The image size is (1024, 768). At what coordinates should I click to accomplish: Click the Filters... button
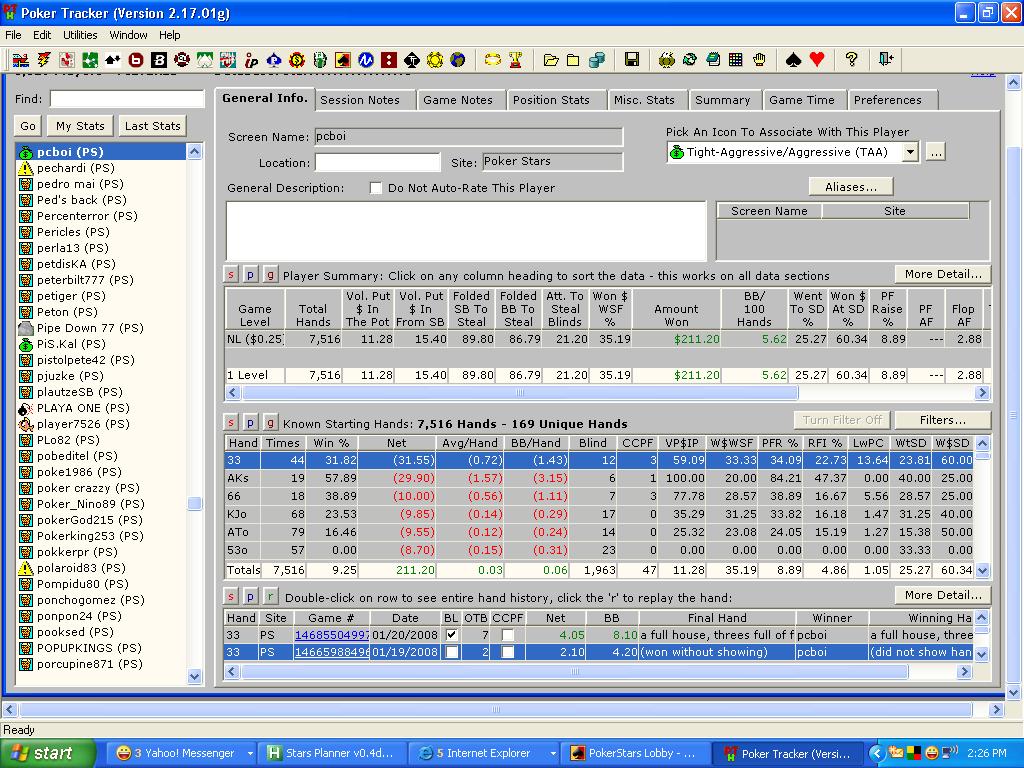(x=943, y=420)
